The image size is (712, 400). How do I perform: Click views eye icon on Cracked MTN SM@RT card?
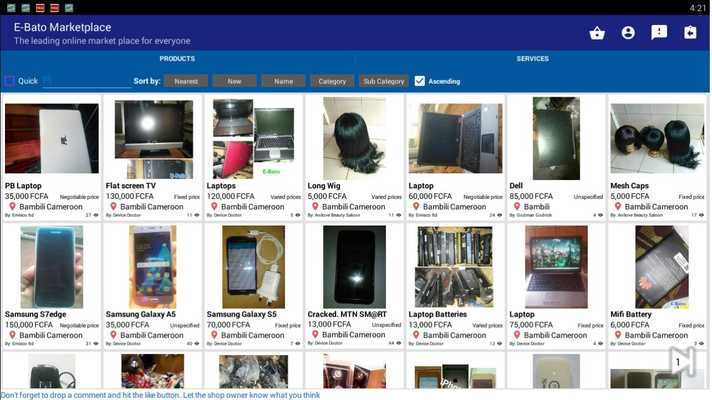coord(398,343)
